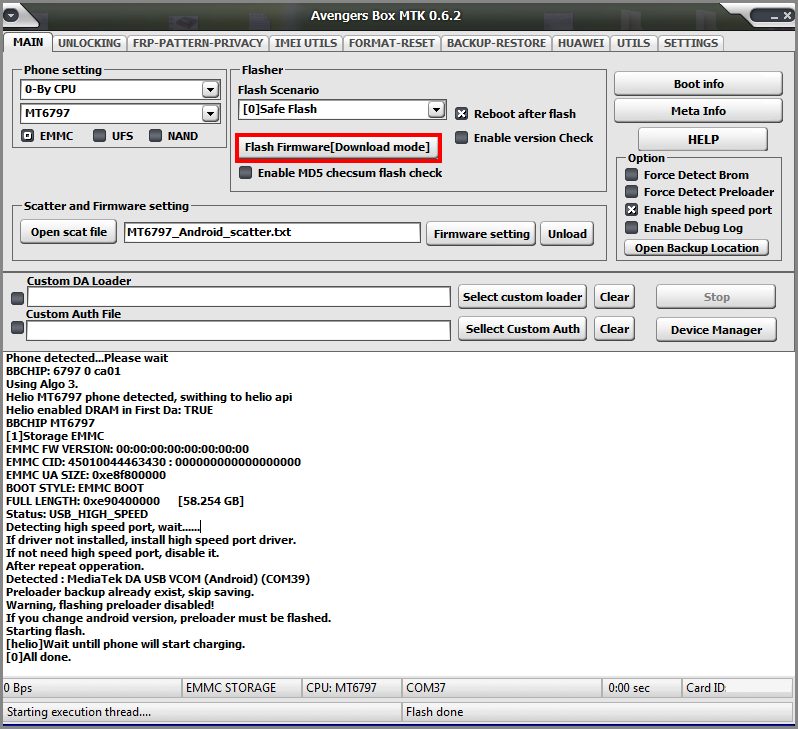Click log line 'Starting flash.'
This screenshot has width=798, height=729.
click(46, 631)
